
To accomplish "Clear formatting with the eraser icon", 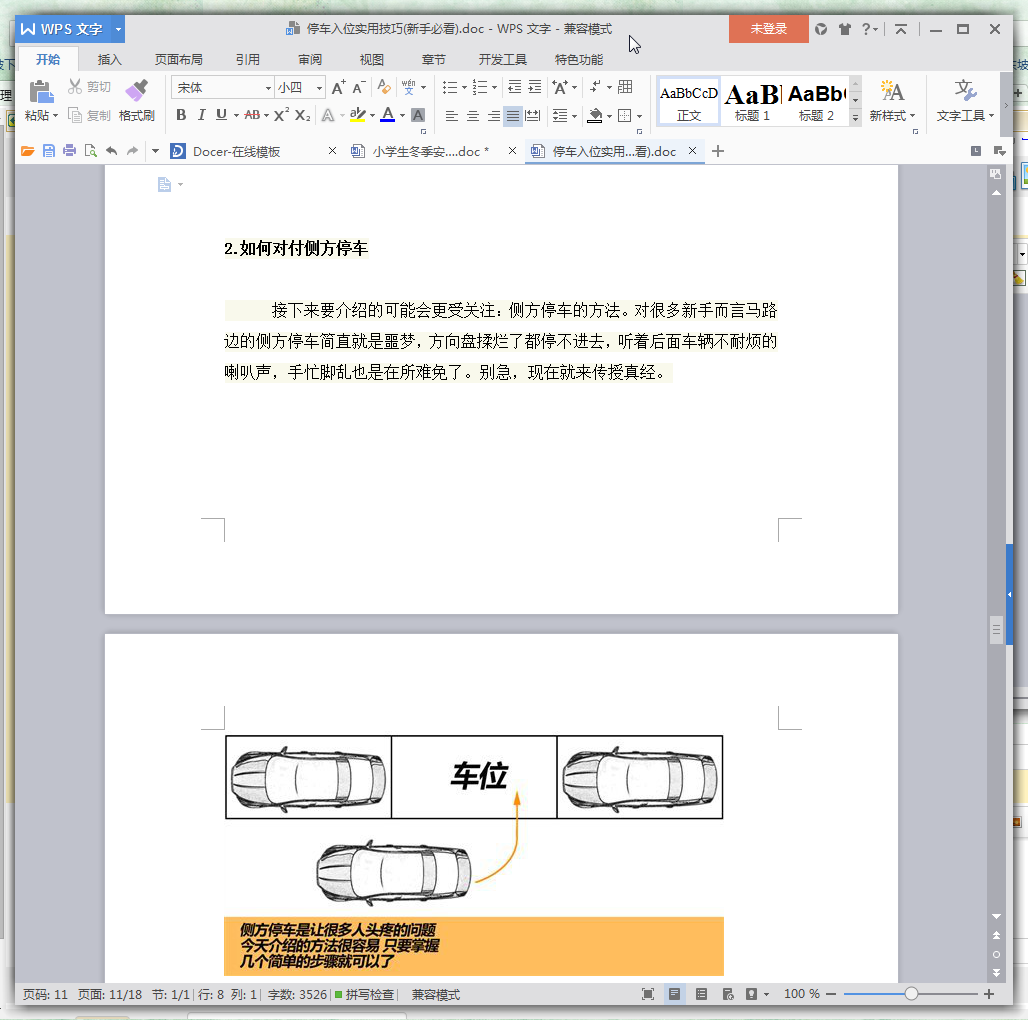I will [384, 87].
